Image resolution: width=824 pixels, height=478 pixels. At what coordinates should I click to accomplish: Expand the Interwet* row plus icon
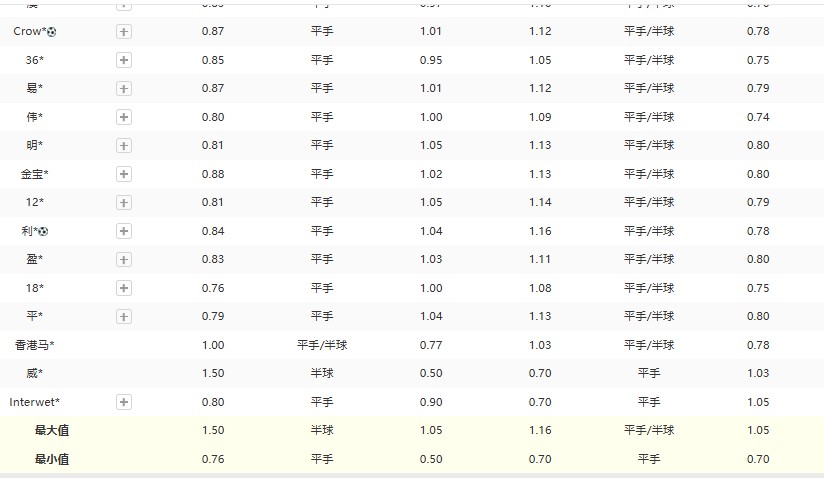tap(124, 402)
